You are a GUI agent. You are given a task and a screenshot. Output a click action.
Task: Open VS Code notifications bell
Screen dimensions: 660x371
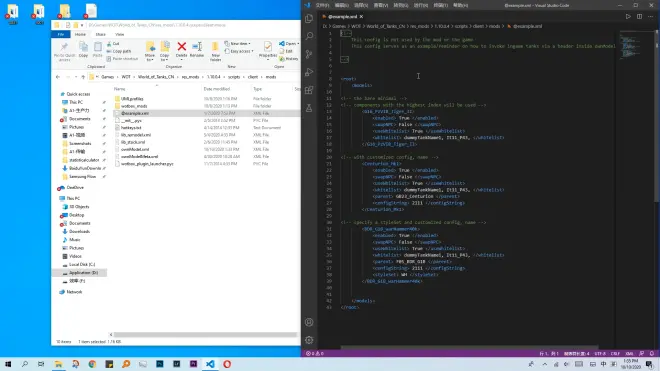pos(652,354)
